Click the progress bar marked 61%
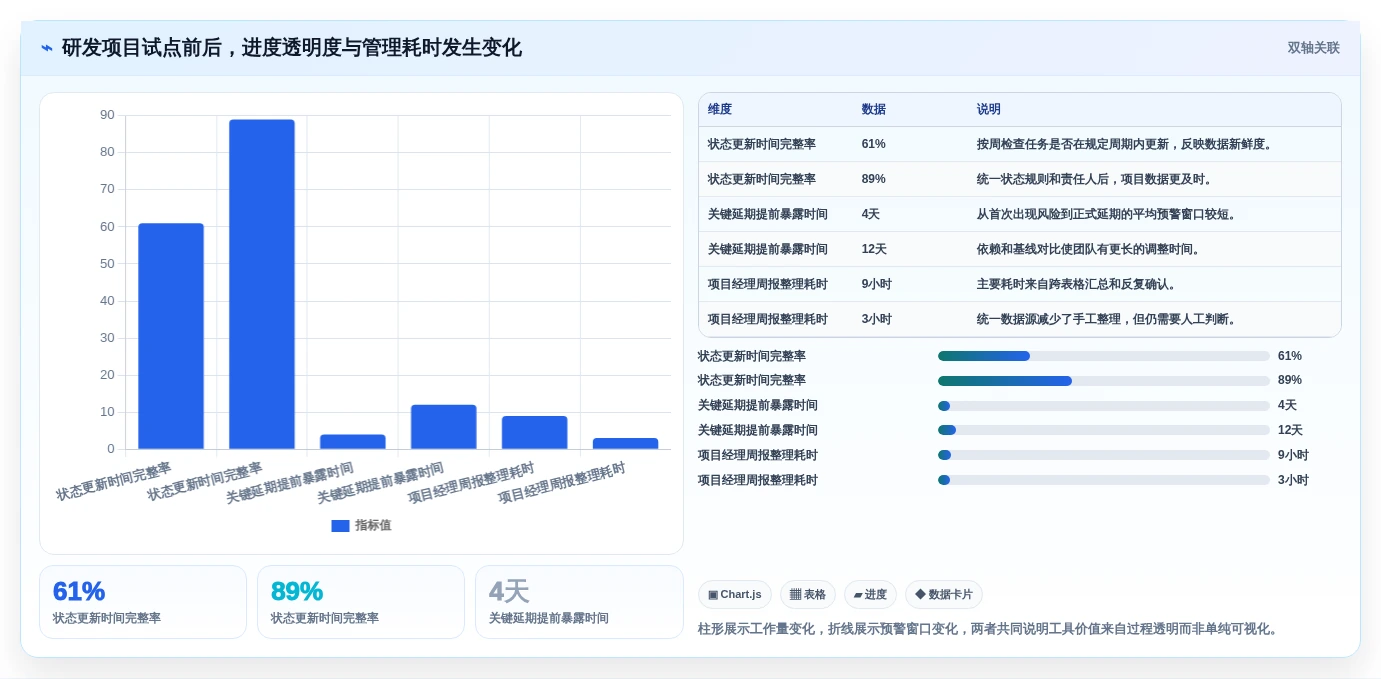The width and height of the screenshot is (1381, 679). [1104, 356]
